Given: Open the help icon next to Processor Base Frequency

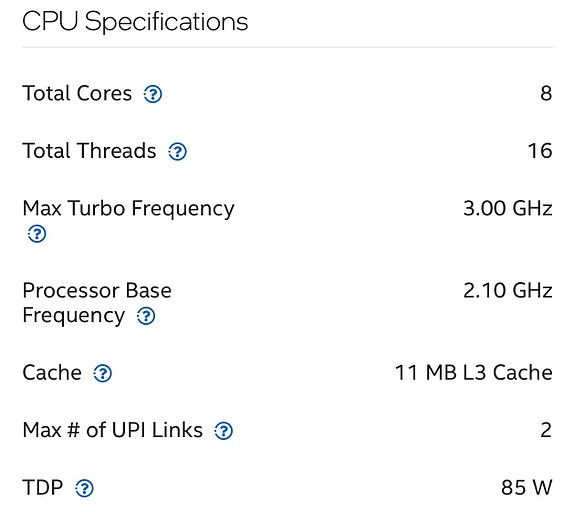Looking at the screenshot, I should (146, 316).
